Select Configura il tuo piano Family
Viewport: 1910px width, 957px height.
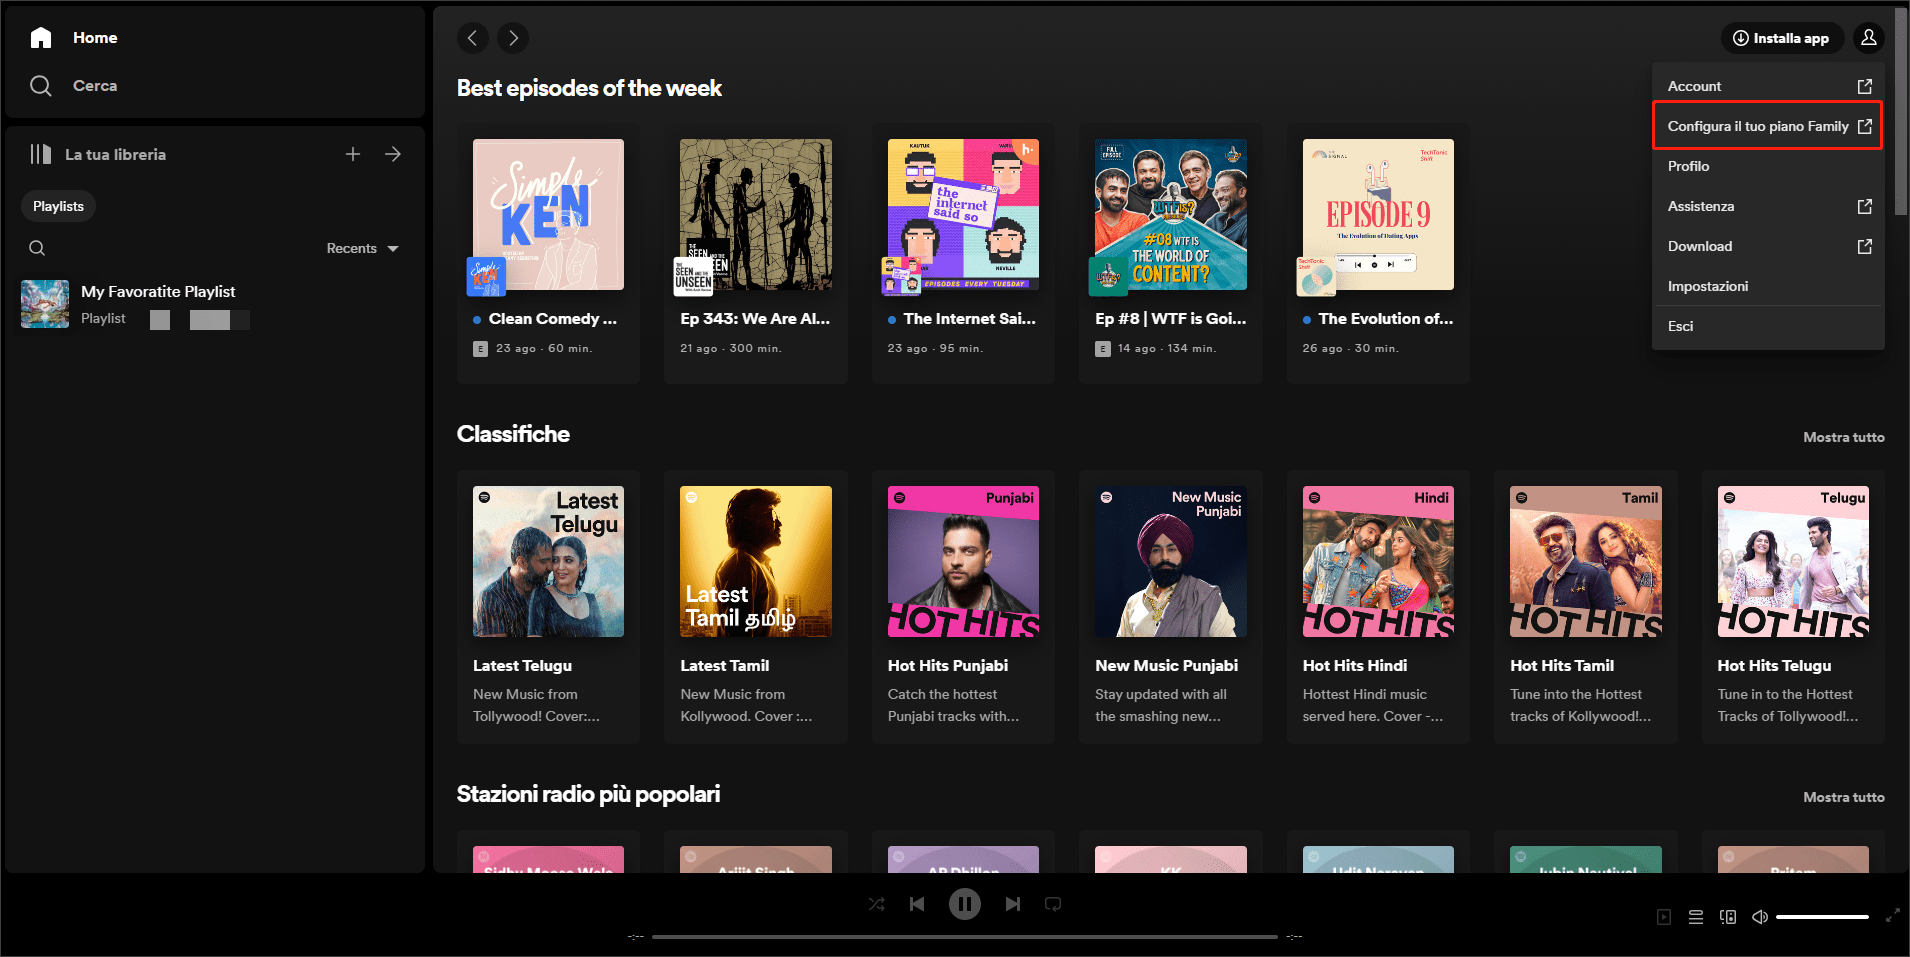(x=1768, y=126)
